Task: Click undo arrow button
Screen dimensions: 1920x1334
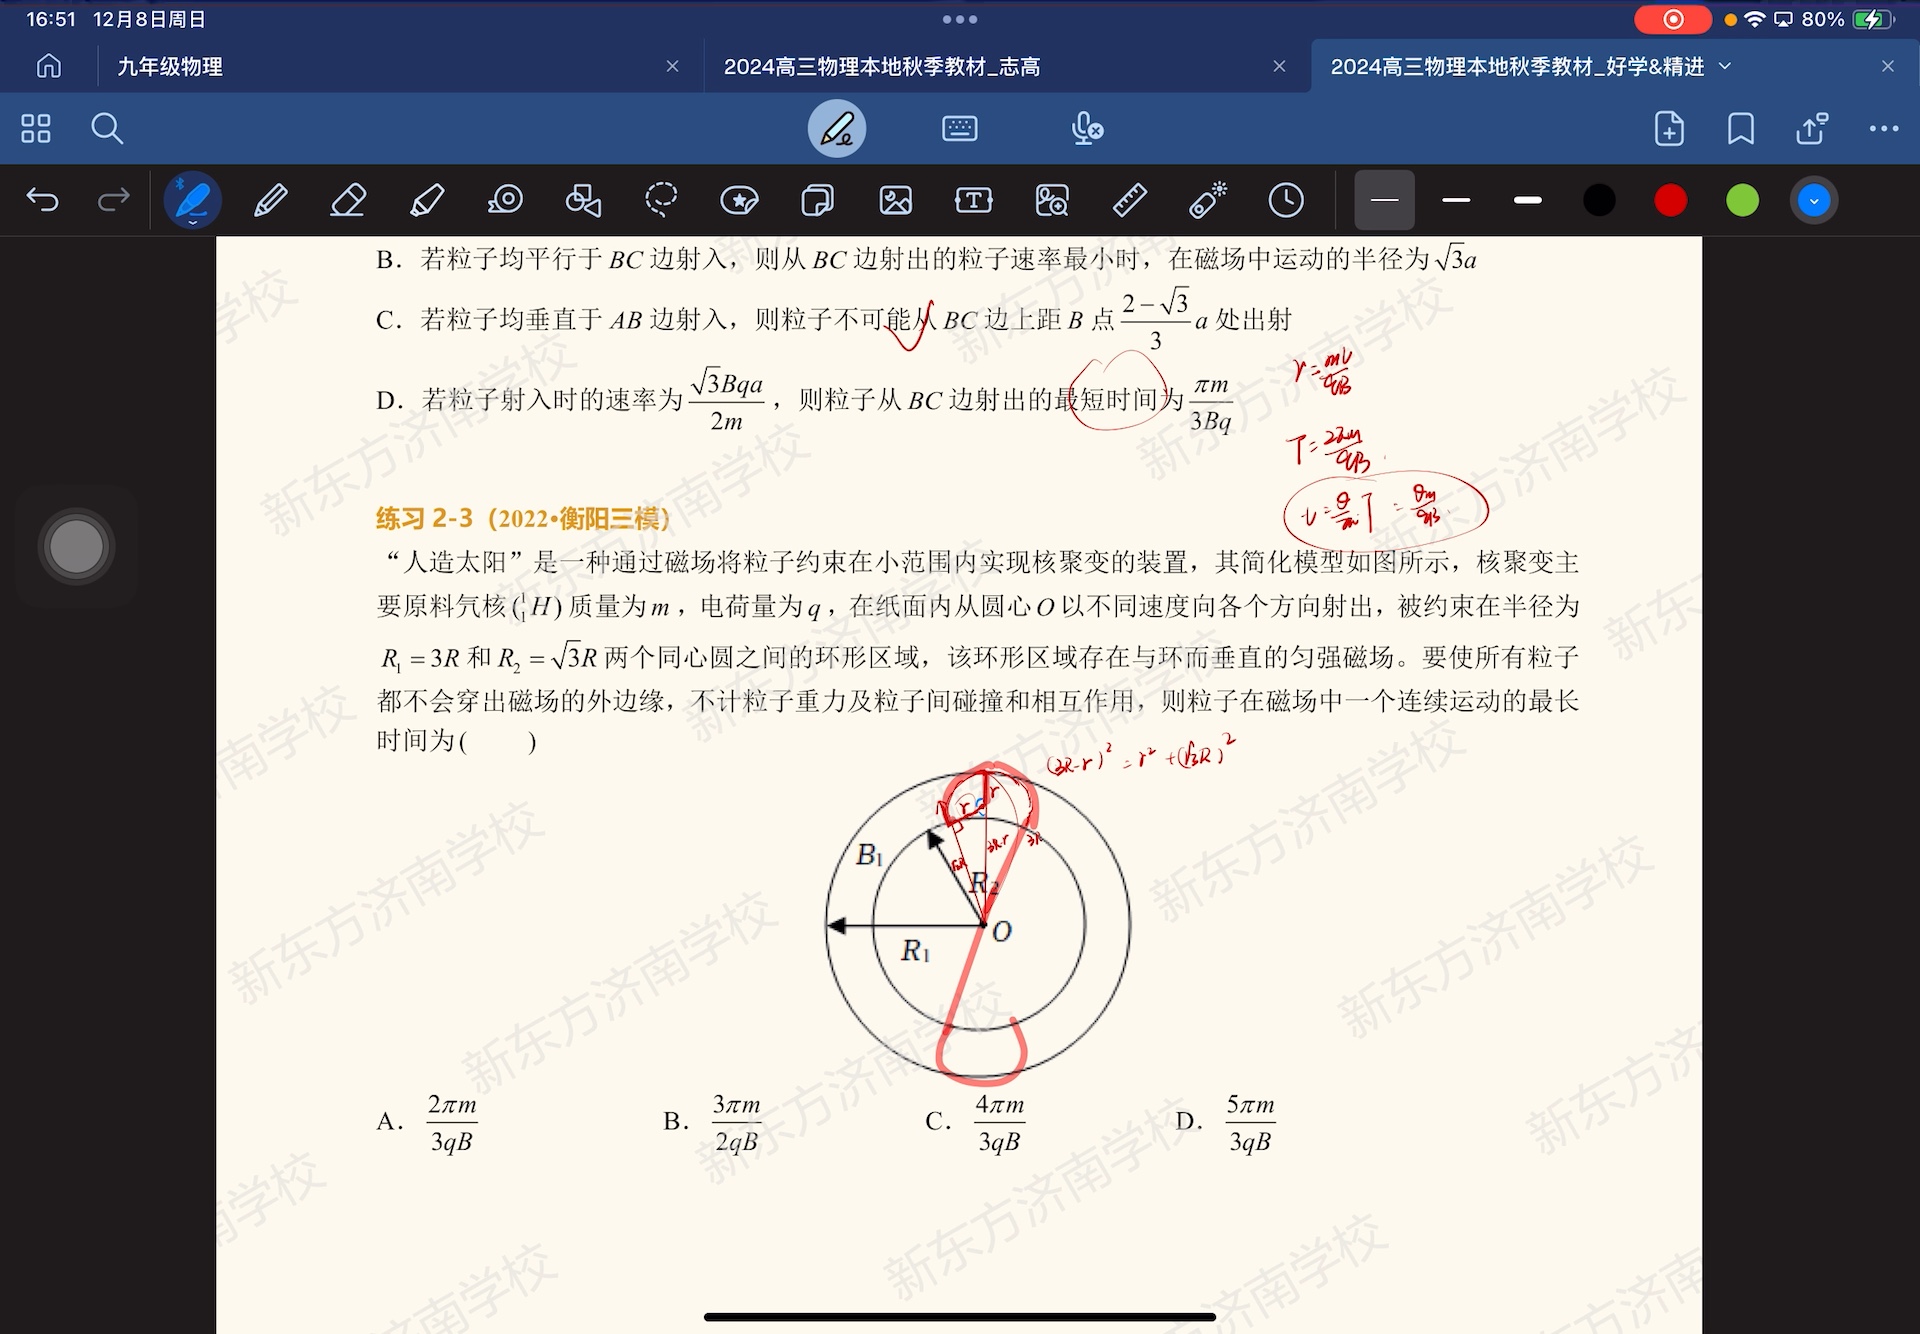Action: pos(45,201)
